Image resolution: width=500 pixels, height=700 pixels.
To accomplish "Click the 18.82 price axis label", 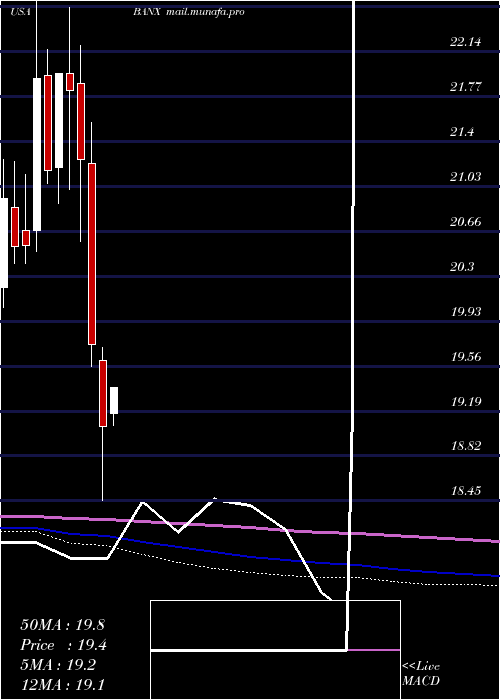I will tap(466, 446).
